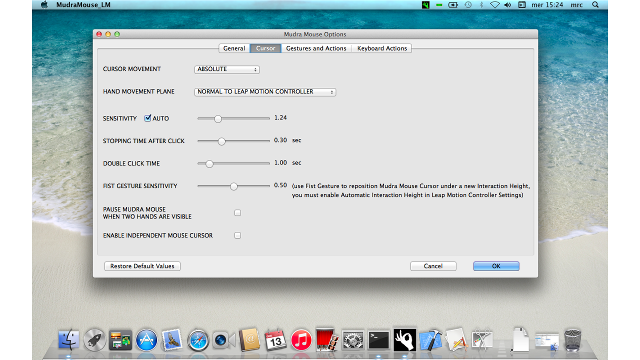Image resolution: width=640 pixels, height=360 pixels.
Task: Click Apple menu logo
Action: coord(44,4)
